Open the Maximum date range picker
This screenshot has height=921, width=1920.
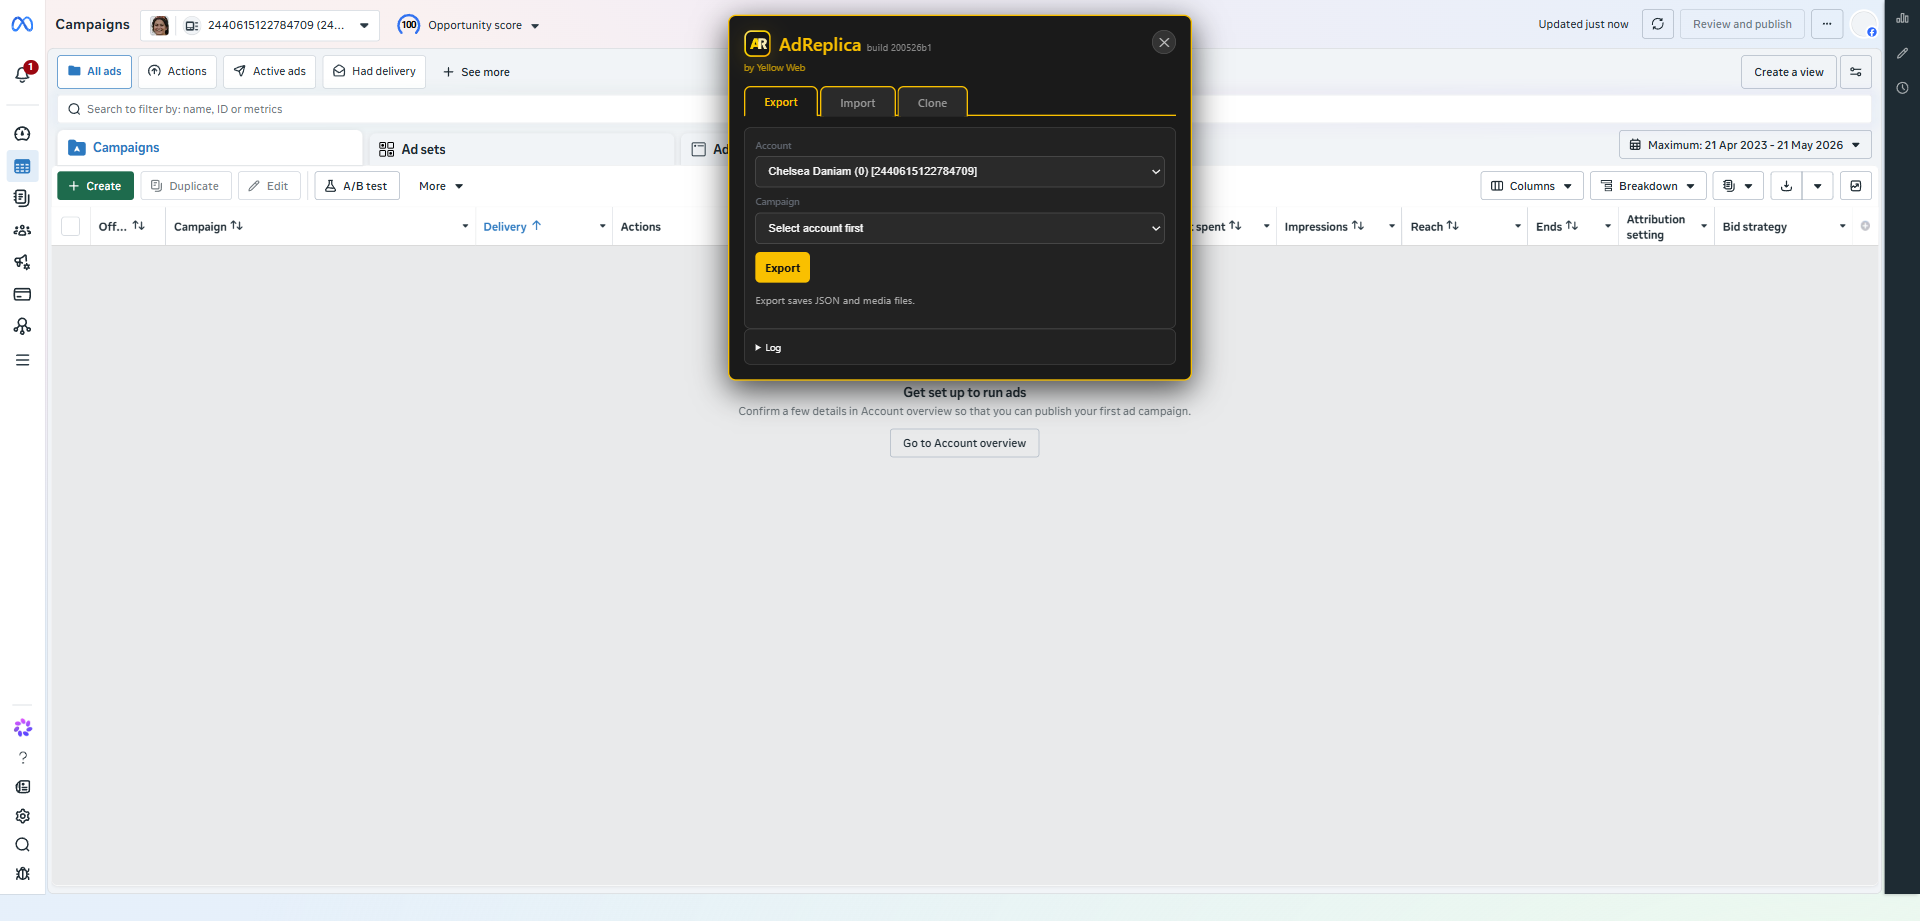point(1745,145)
